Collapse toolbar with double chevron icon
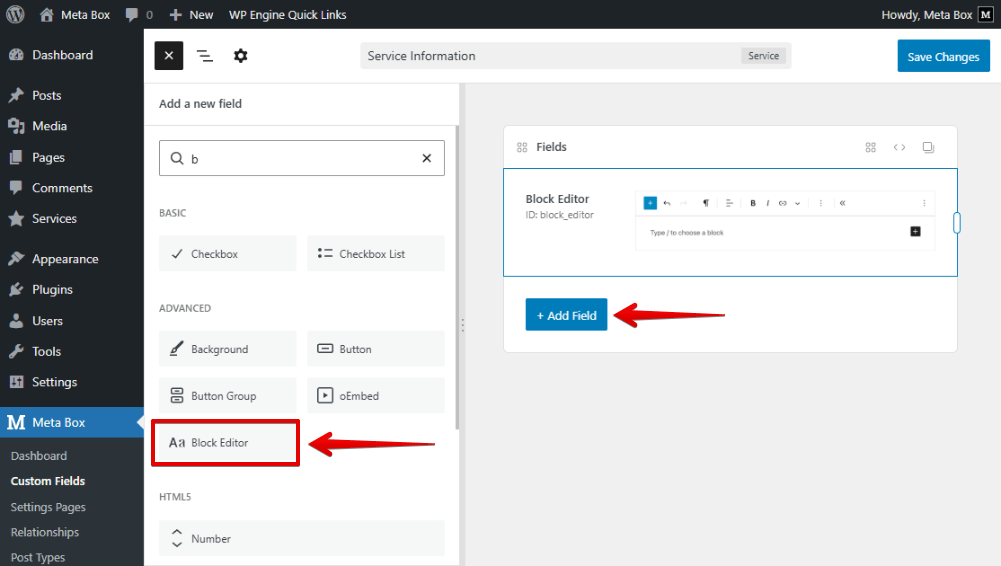 842,203
